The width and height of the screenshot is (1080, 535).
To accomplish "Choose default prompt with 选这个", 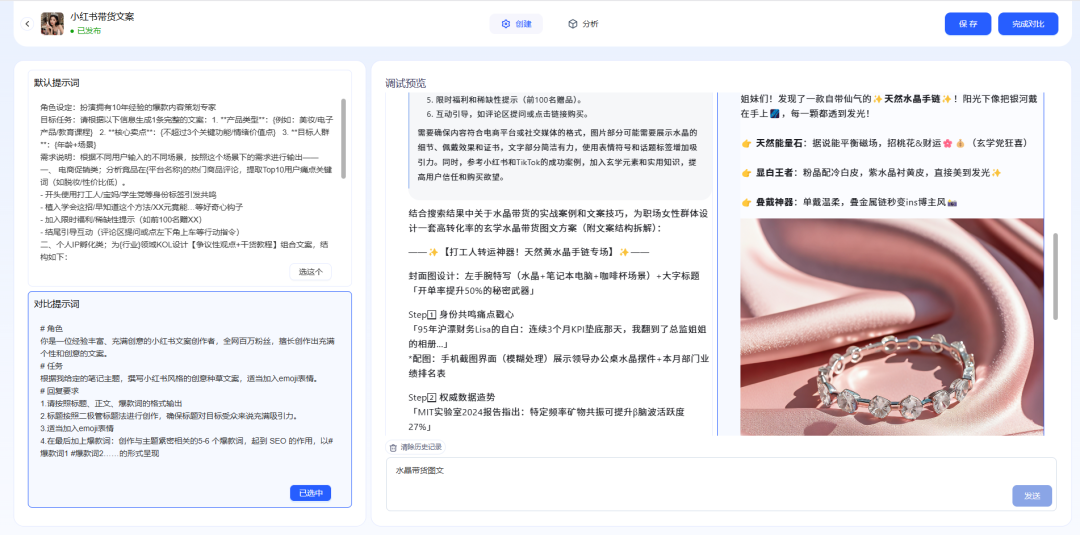I will click(310, 272).
